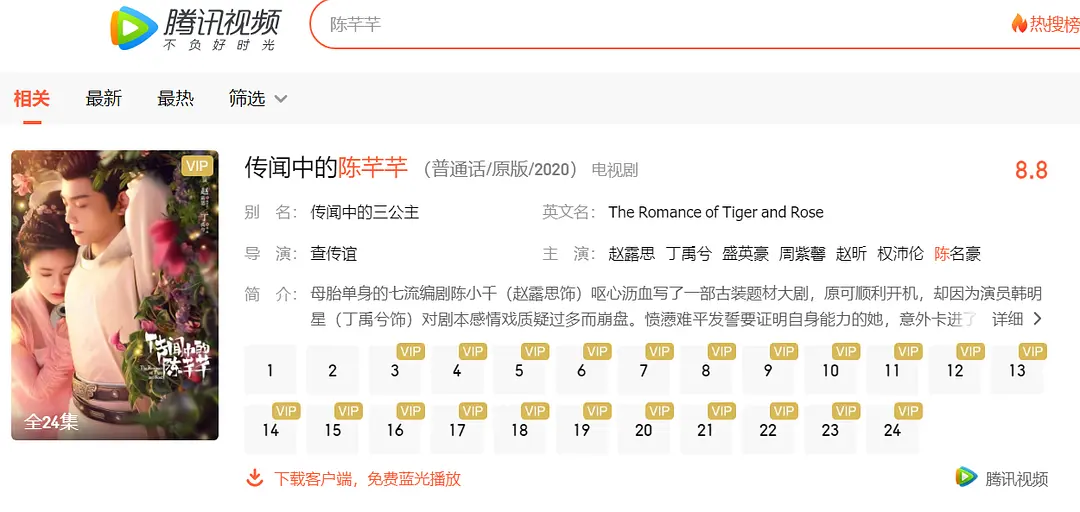Switch to the 最新 tab

pyautogui.click(x=104, y=98)
